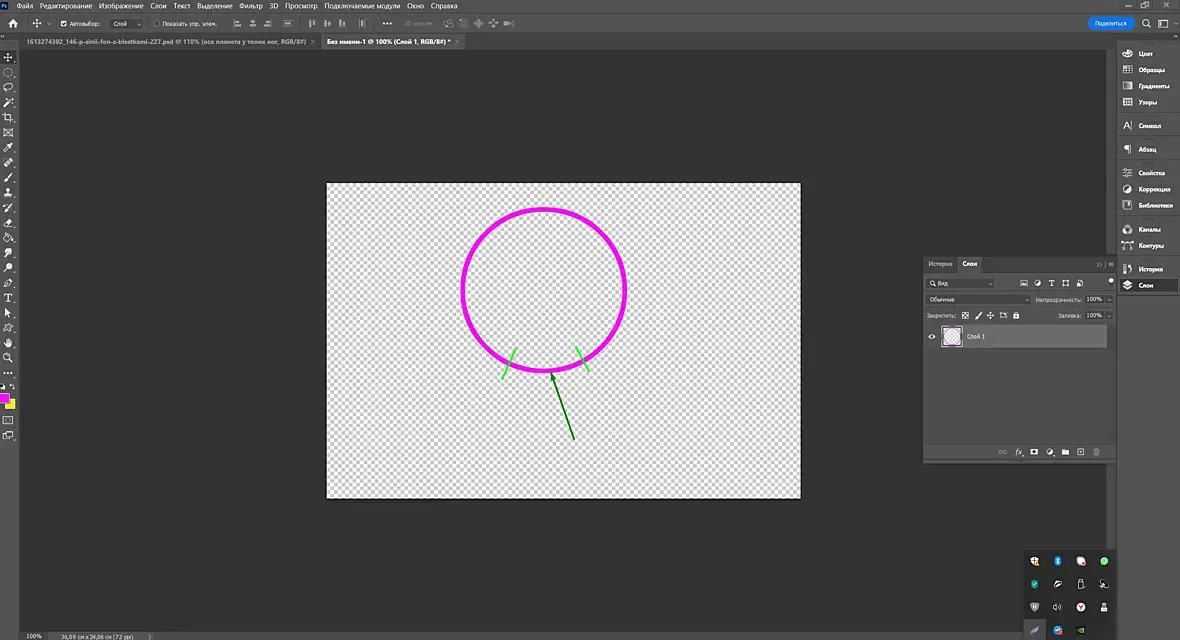Open the Layers panel options menu
The width and height of the screenshot is (1180, 640).
(1110, 264)
